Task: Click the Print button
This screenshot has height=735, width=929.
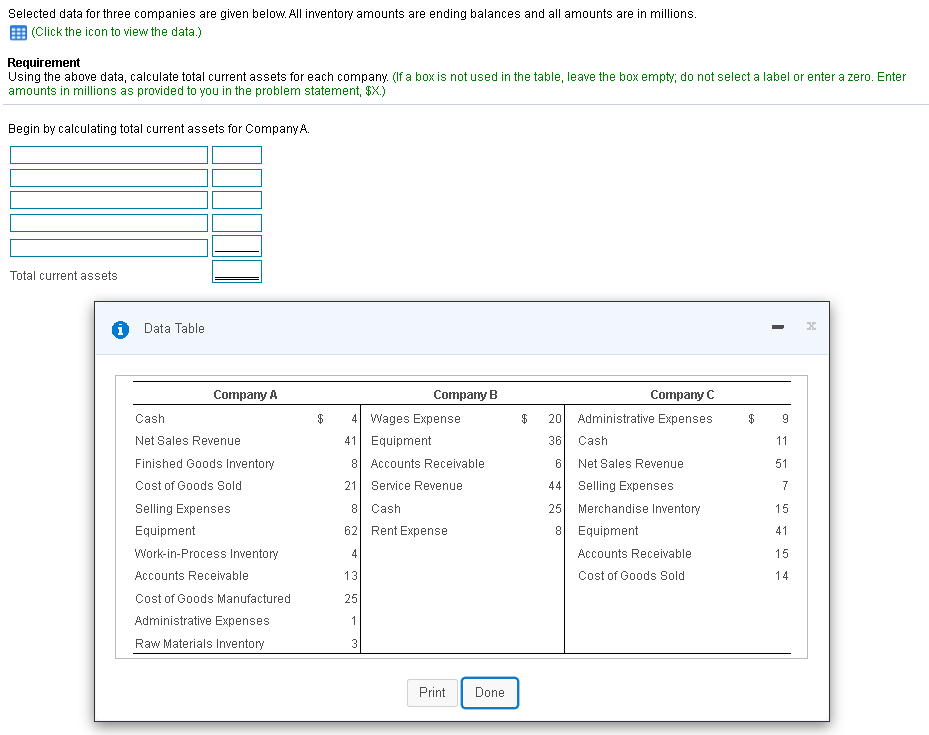Action: 432,692
